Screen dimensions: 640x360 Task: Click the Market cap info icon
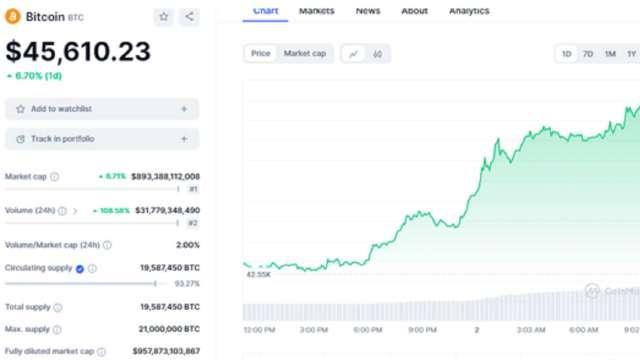pos(54,177)
